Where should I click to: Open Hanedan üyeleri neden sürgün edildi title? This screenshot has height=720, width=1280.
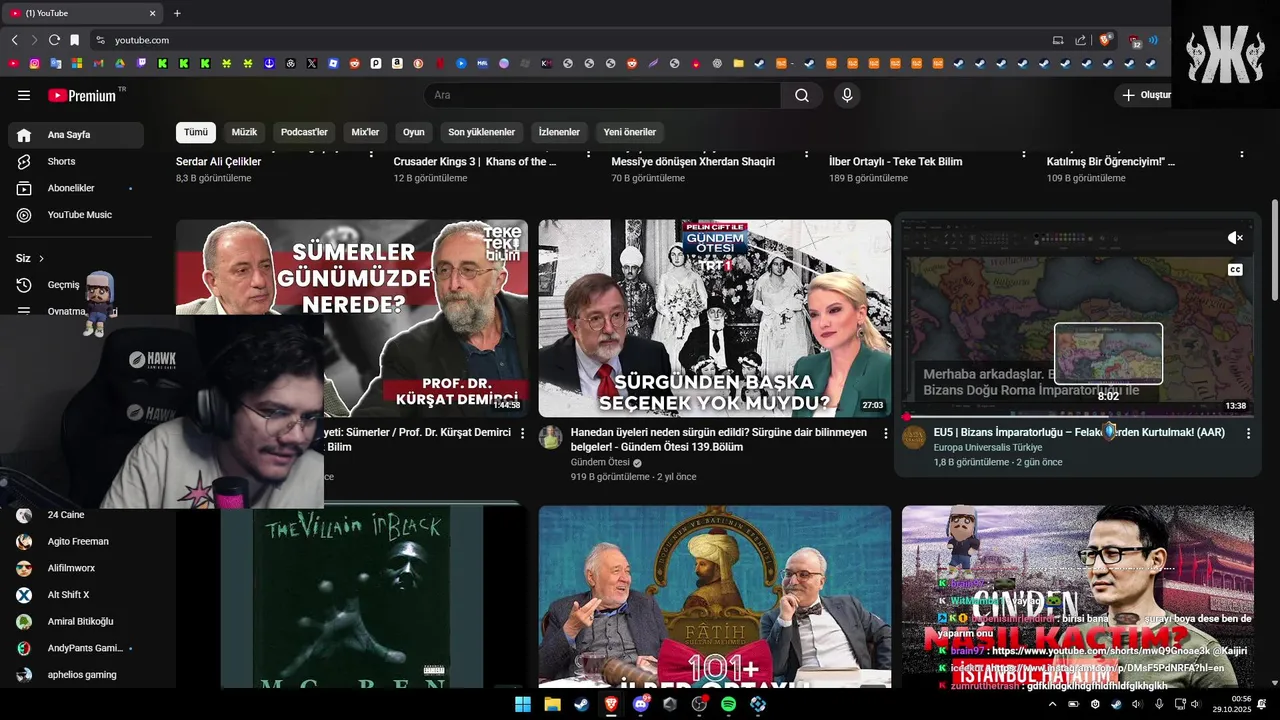[719, 440]
